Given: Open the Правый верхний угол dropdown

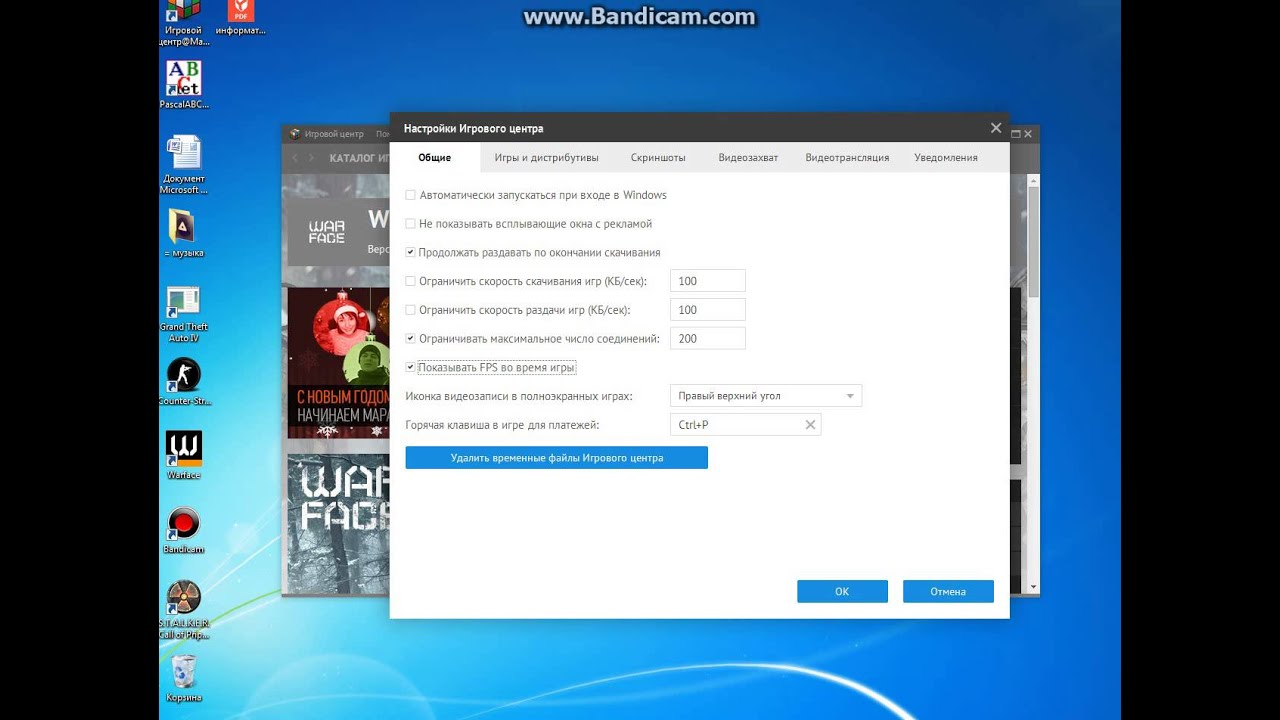Looking at the screenshot, I should point(766,396).
